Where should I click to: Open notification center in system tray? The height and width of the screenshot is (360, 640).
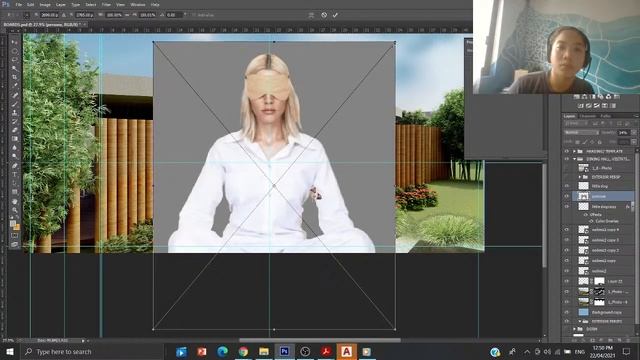click(627, 351)
